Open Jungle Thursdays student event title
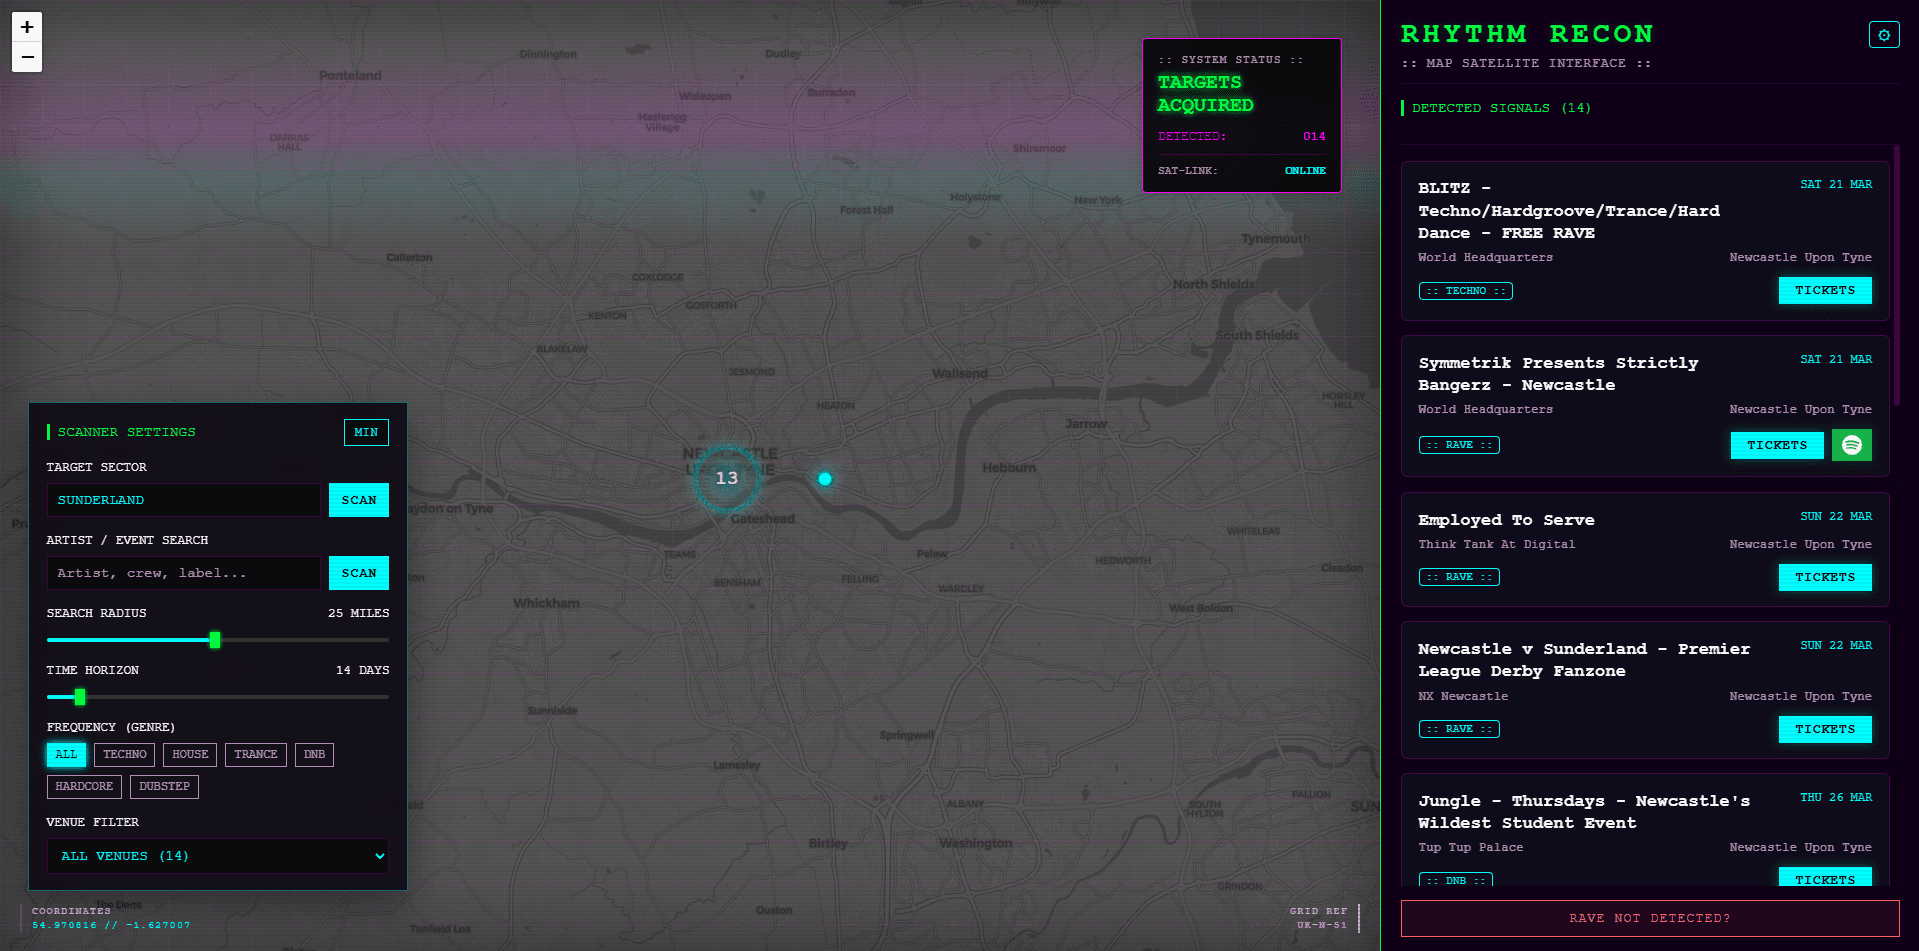 1584,812
